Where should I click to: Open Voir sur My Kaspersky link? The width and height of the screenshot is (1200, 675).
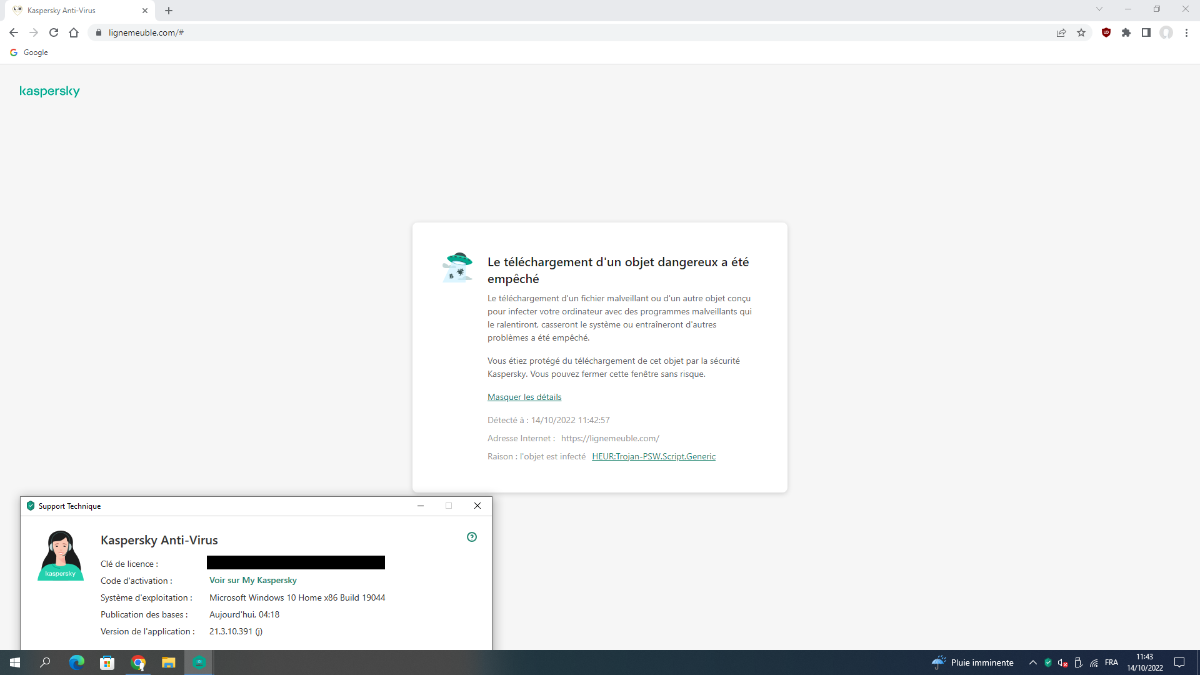click(x=253, y=580)
